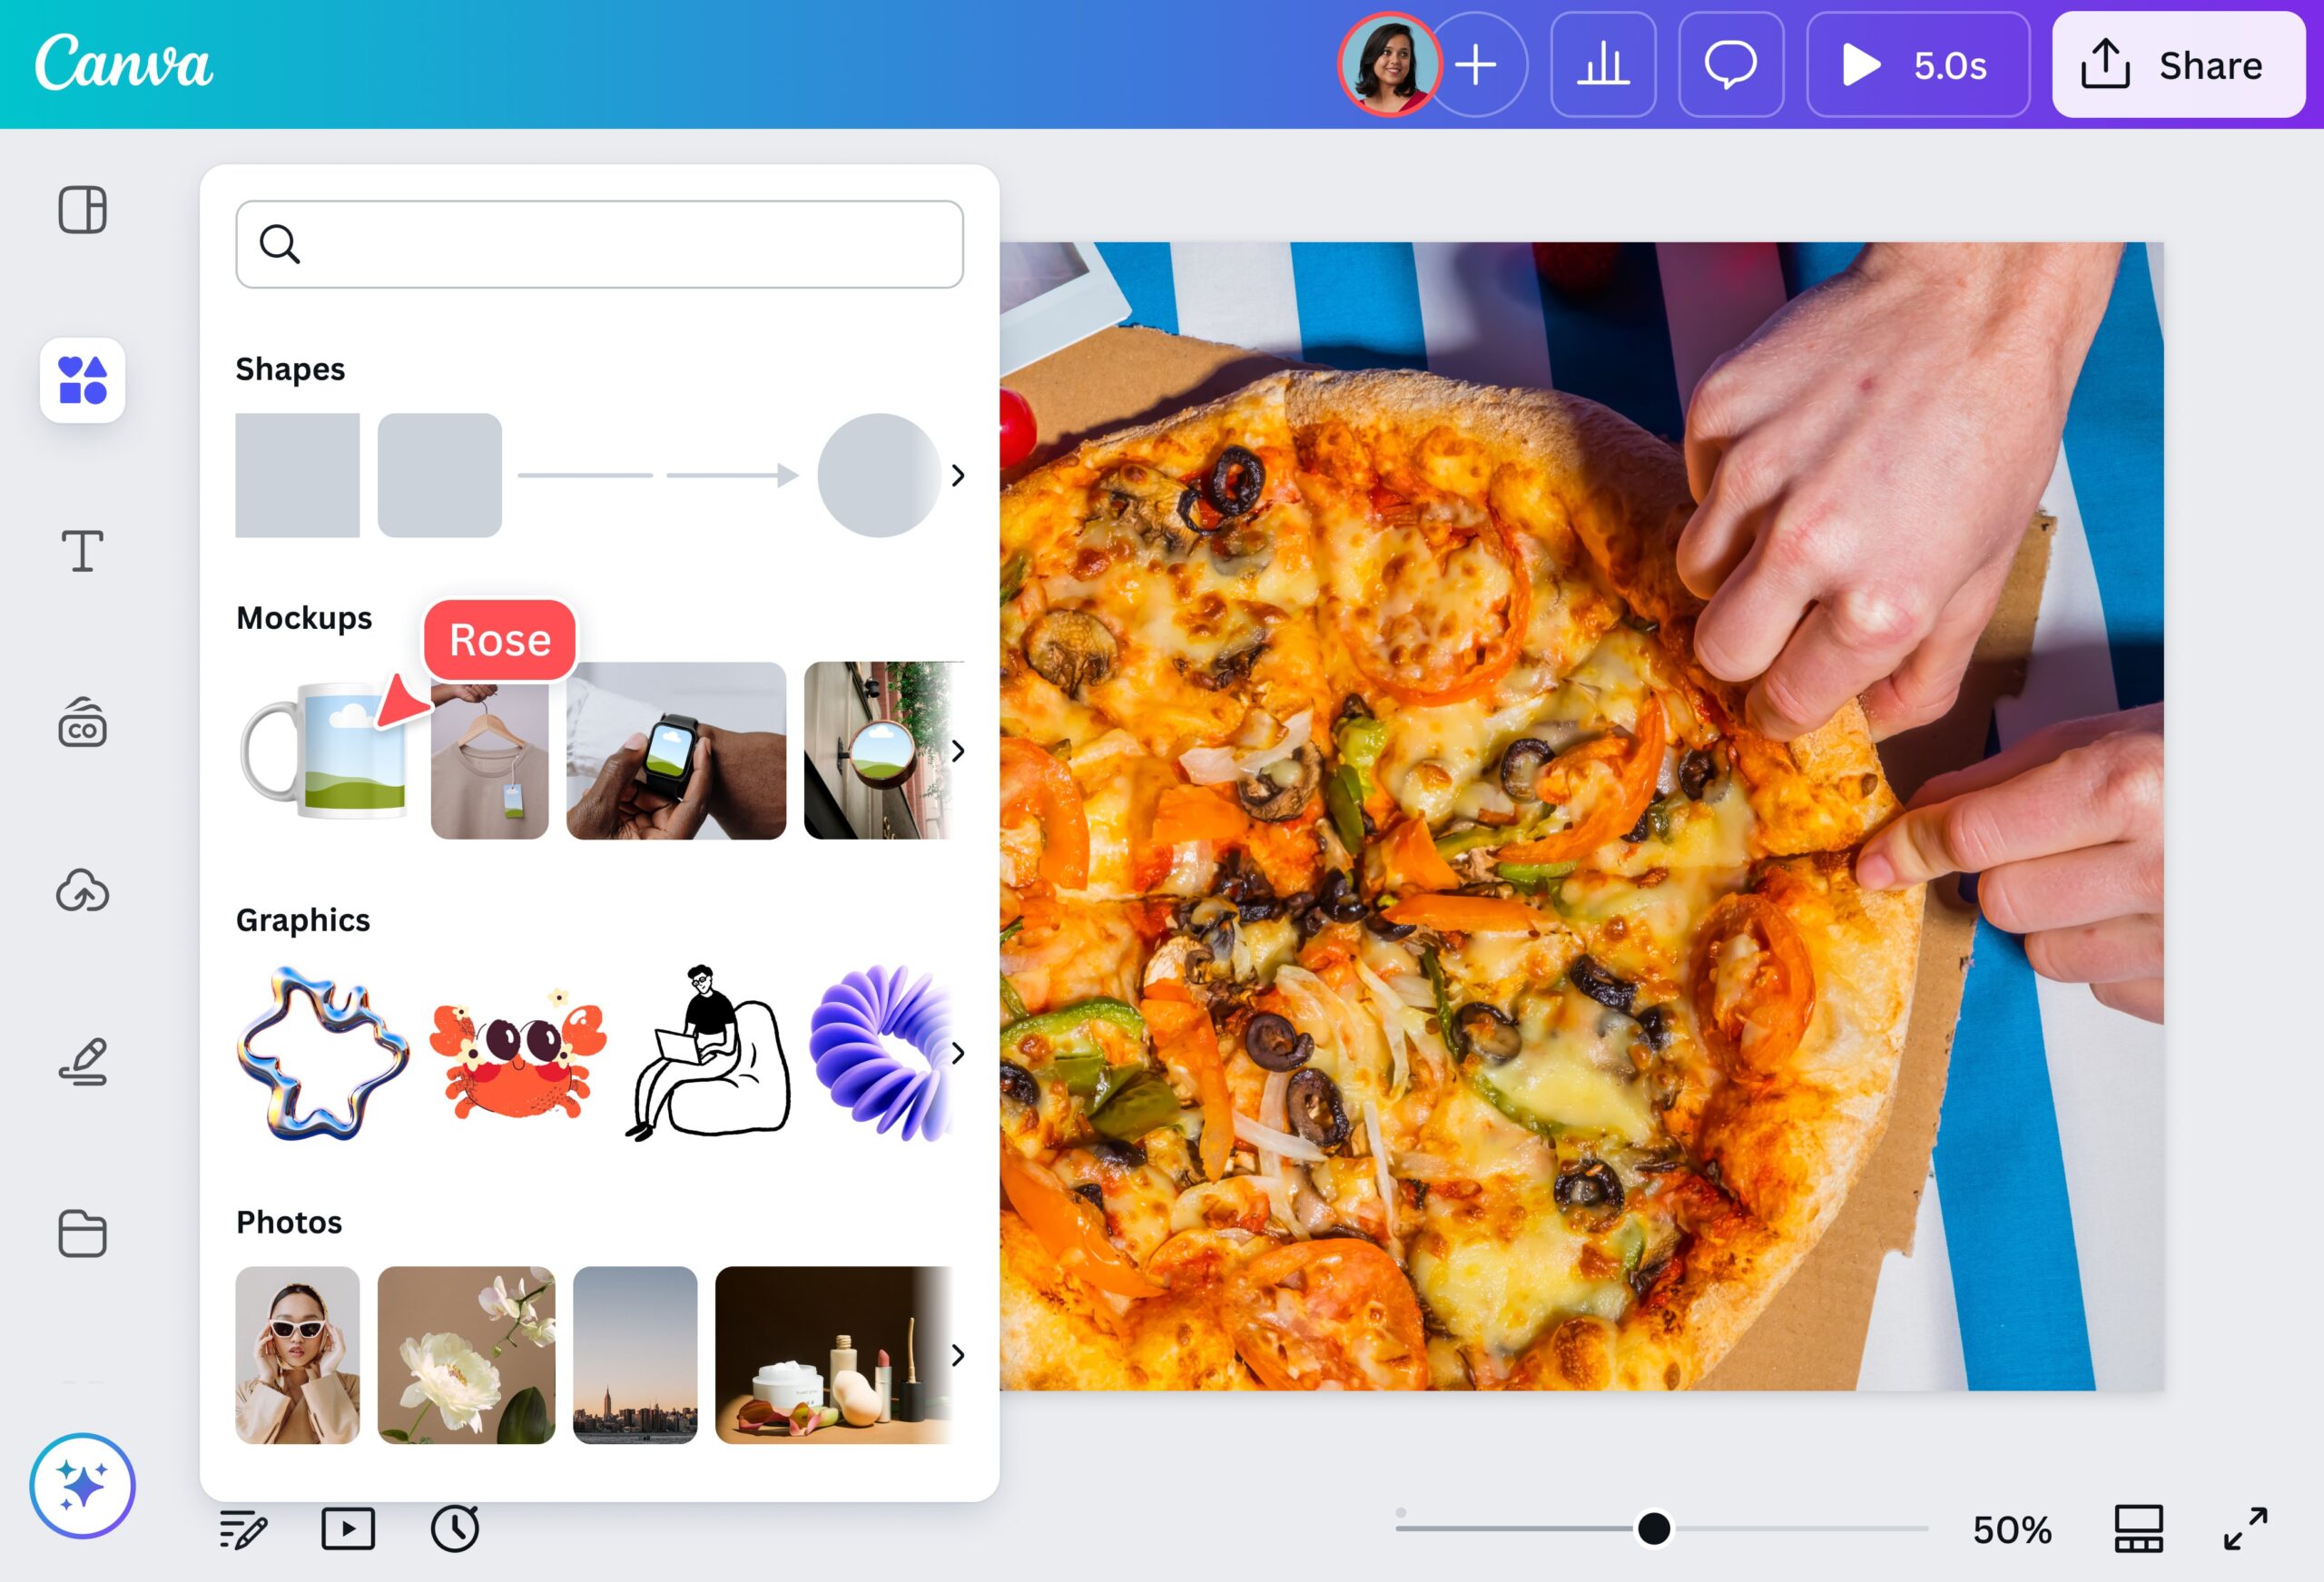The image size is (2324, 1582).
Task: Toggle the grid view pages icon
Action: click(2138, 1528)
